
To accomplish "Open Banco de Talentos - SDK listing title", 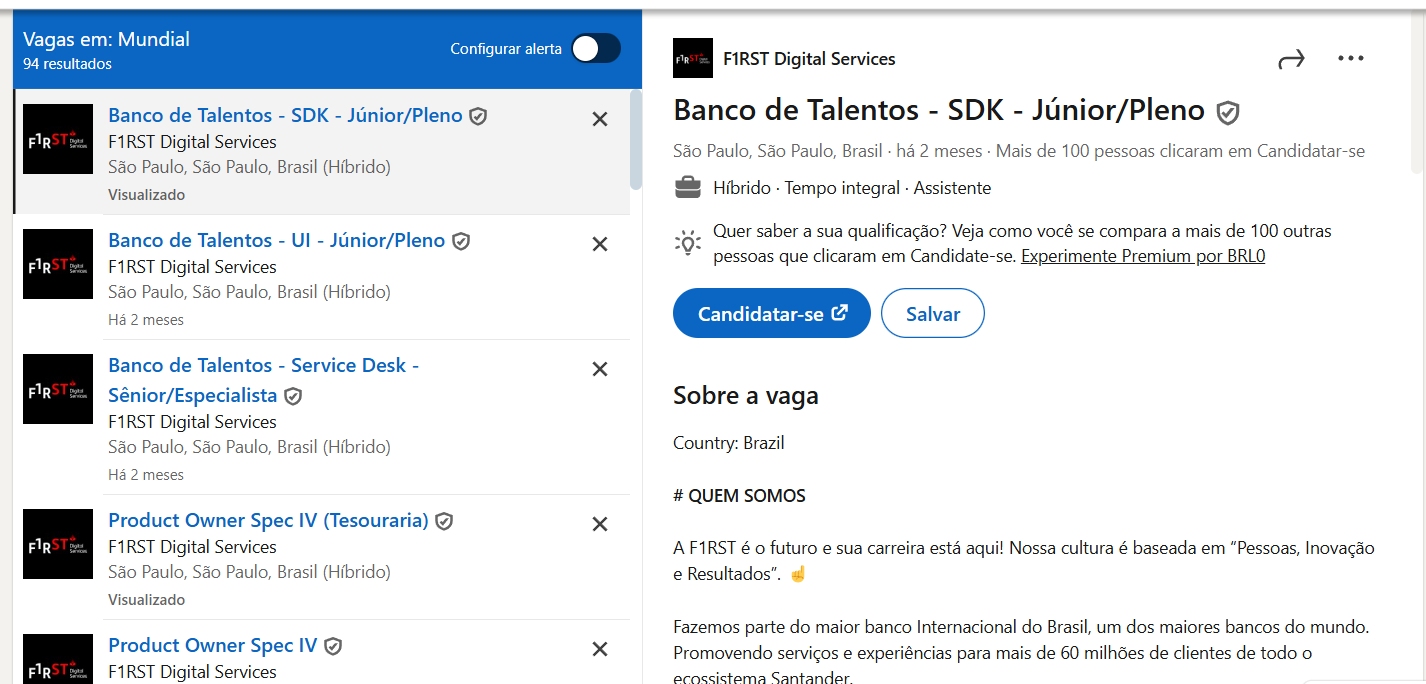I will [x=285, y=115].
